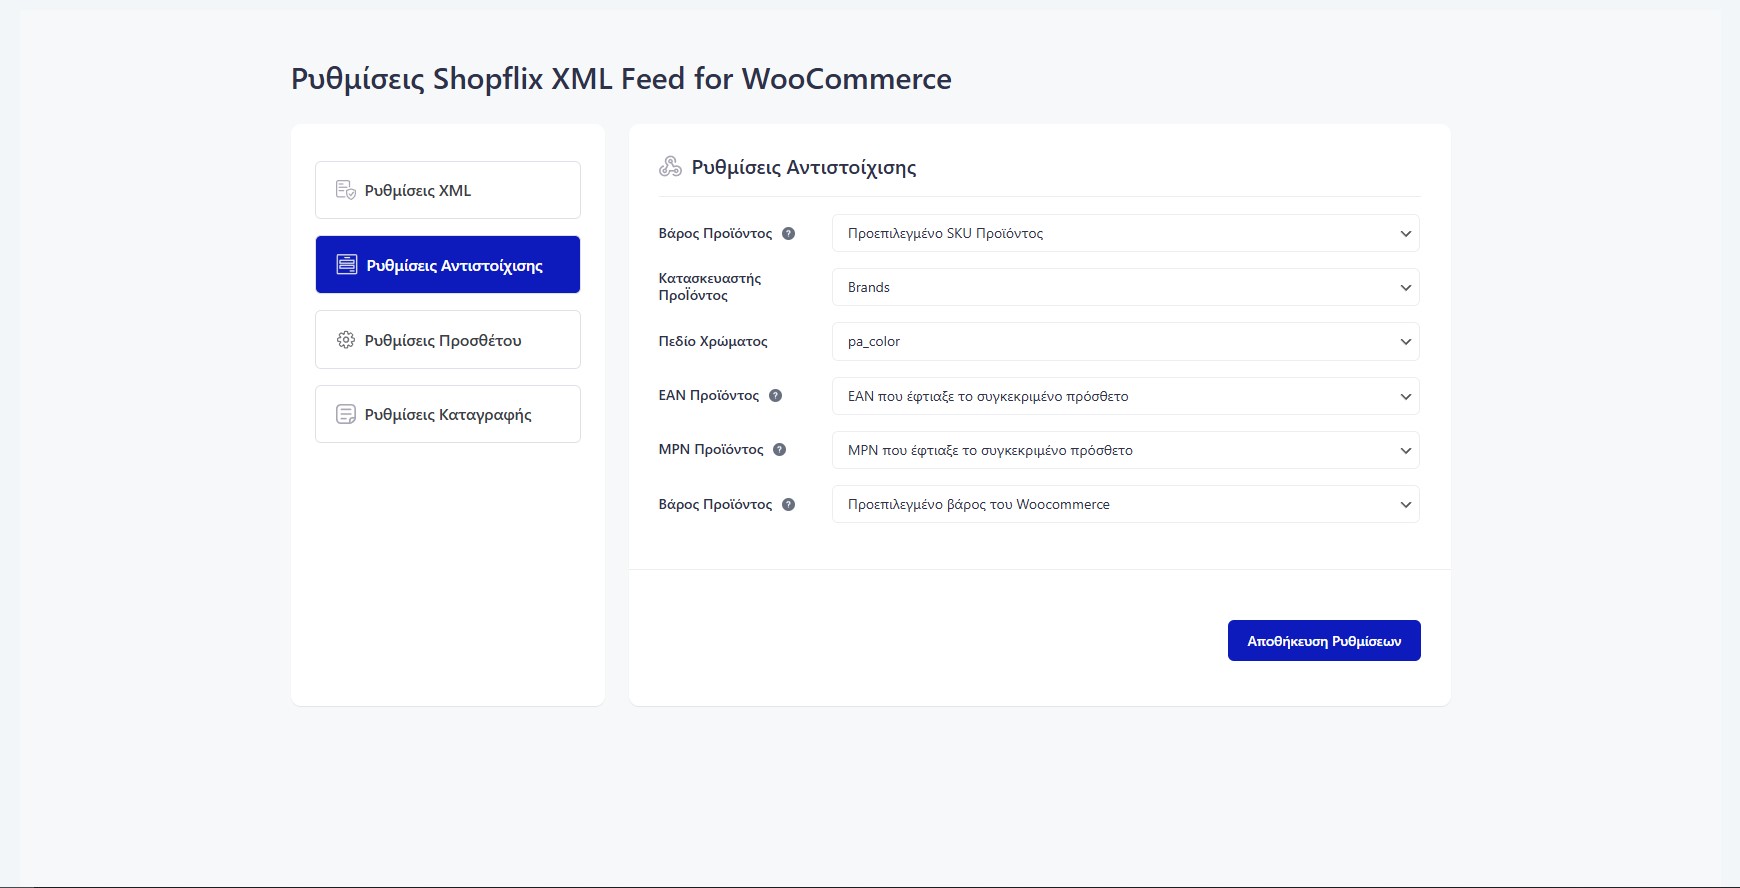1740x888 pixels.
Task: Click the Πεδίο Χρώματος field label
Action: coord(713,342)
